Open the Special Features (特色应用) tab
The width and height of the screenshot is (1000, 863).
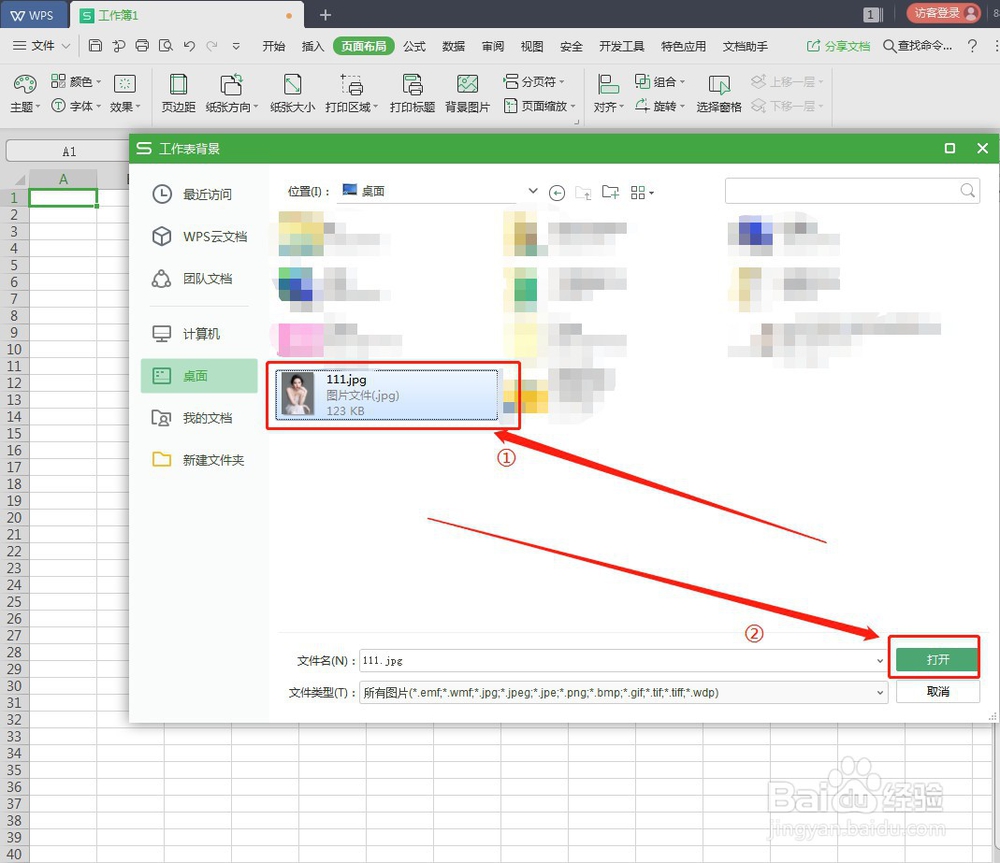683,46
